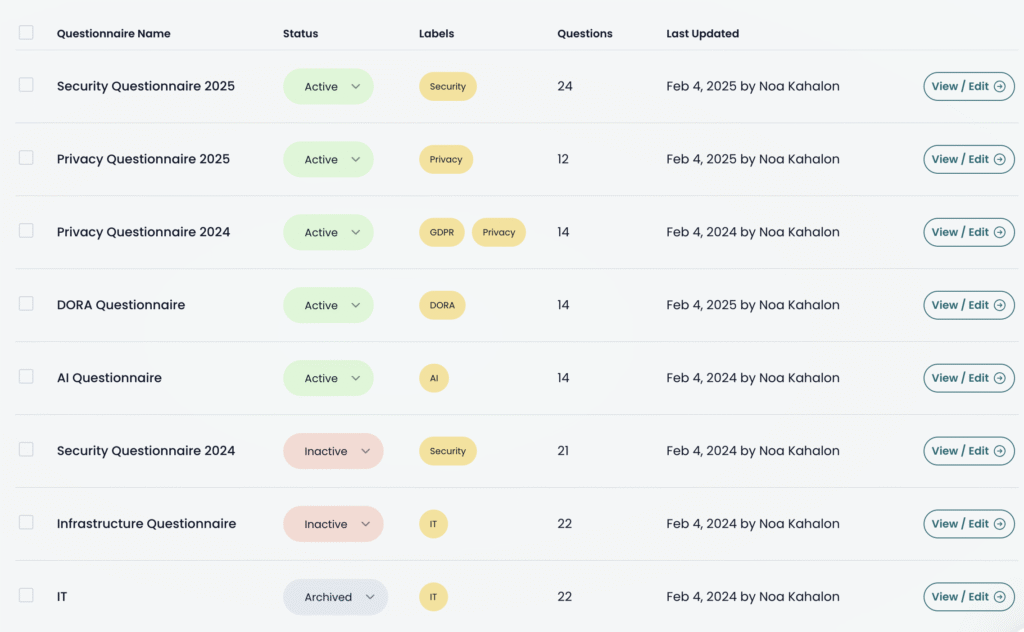Toggle the select-all checkbox in the header
Viewport: 1024px width, 632px height.
pyautogui.click(x=26, y=31)
